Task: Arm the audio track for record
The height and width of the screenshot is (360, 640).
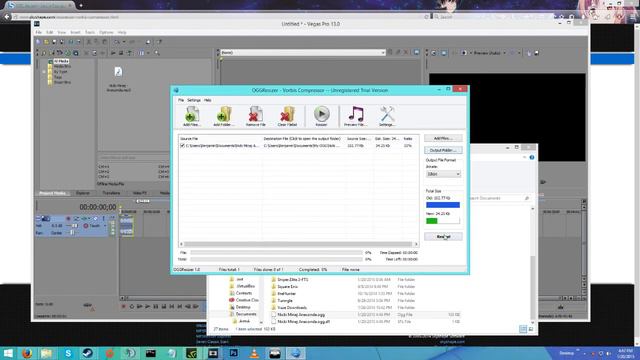Action: [x=68, y=218]
